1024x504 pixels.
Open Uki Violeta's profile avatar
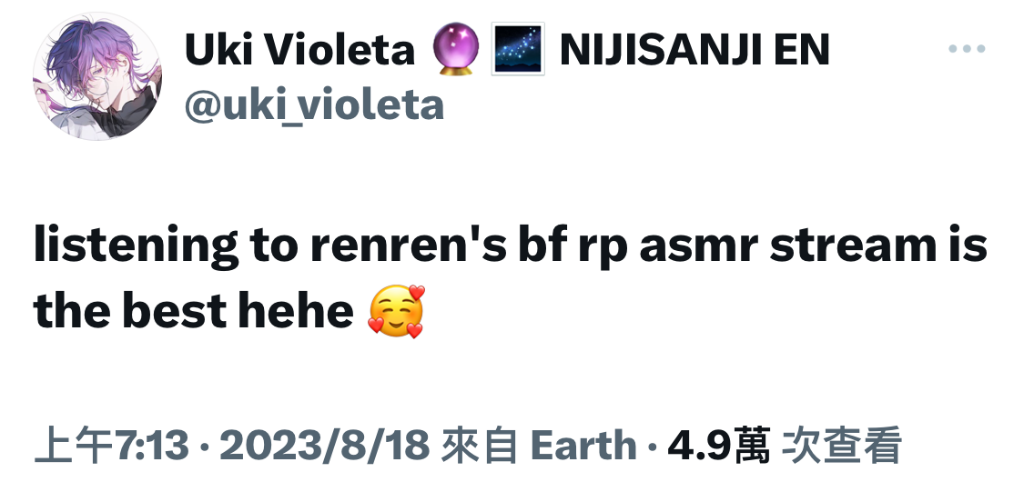pos(97,76)
